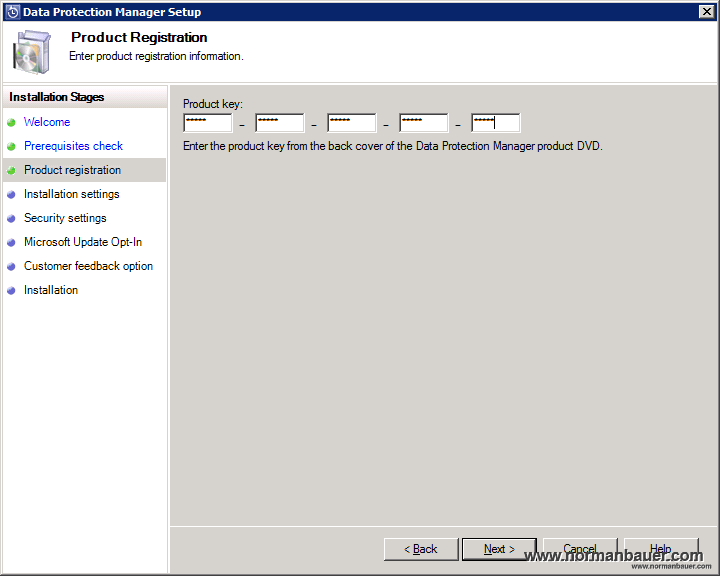This screenshot has height=576, width=720.
Task: Click blue bullet beside Customer feedback option
Action: pos(11,266)
